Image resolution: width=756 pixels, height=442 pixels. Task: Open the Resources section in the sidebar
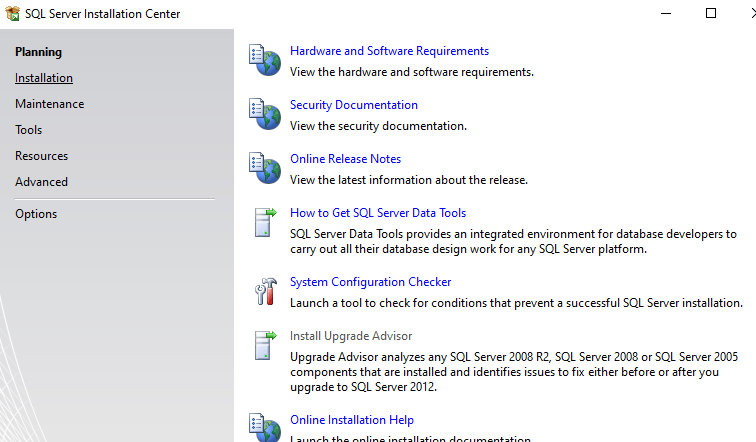(41, 156)
